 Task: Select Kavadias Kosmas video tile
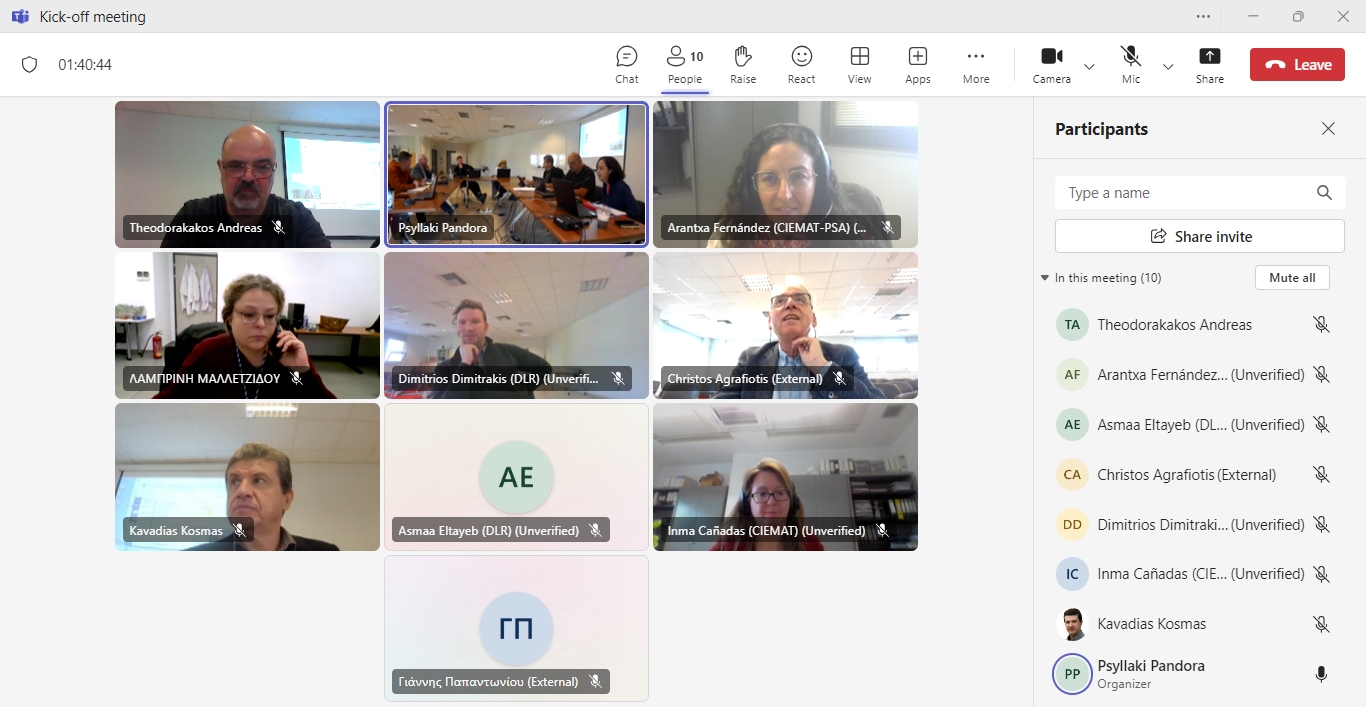click(x=247, y=477)
